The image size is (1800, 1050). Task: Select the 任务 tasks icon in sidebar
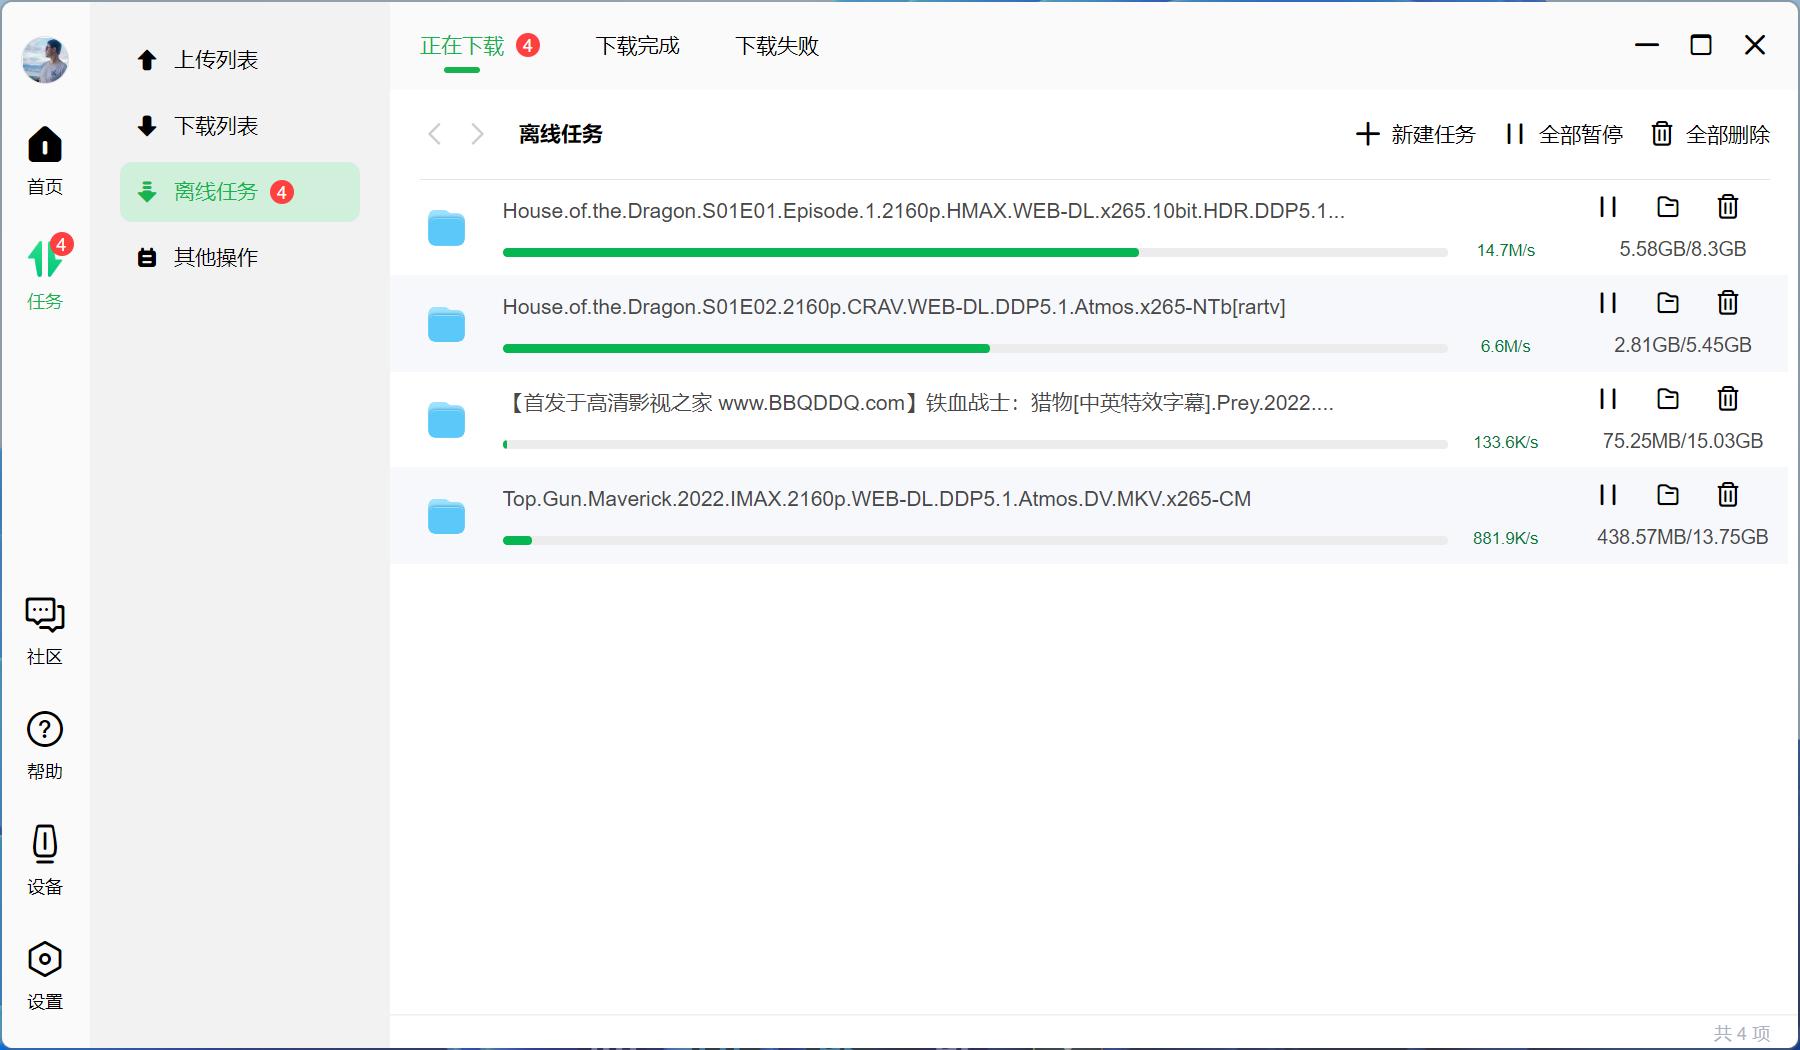pos(44,270)
